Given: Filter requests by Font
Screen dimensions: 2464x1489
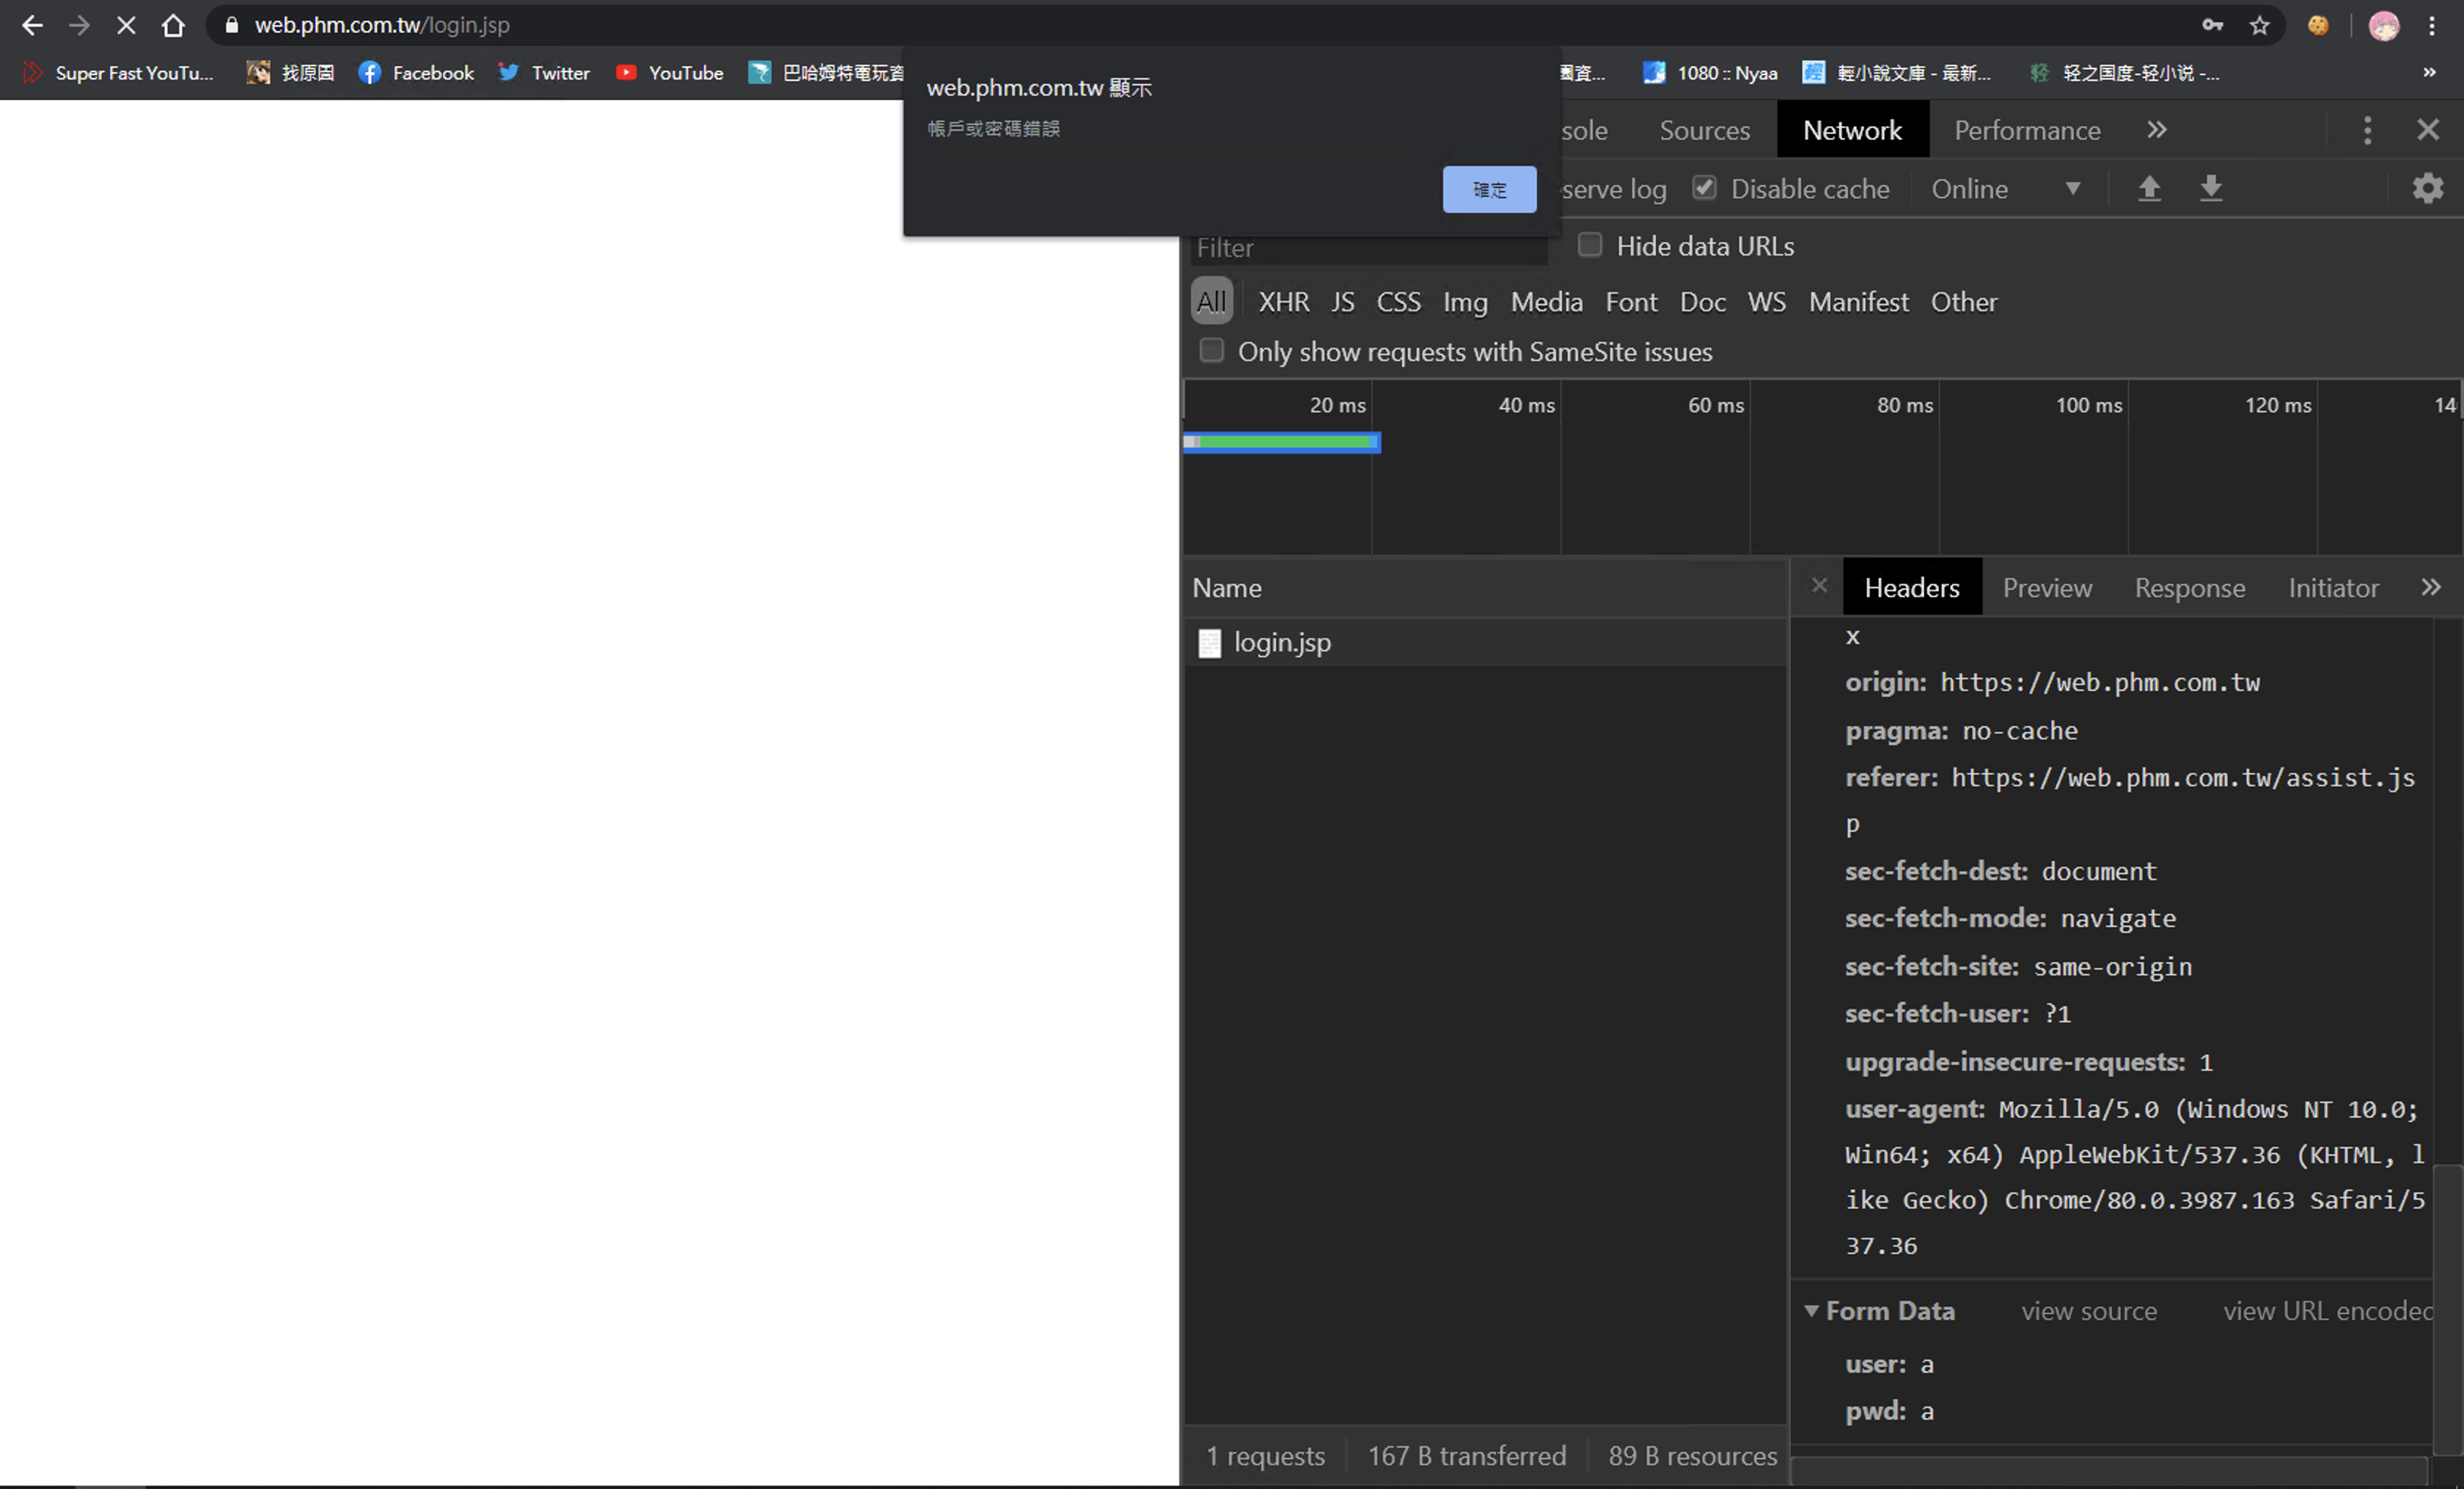Looking at the screenshot, I should [1631, 302].
